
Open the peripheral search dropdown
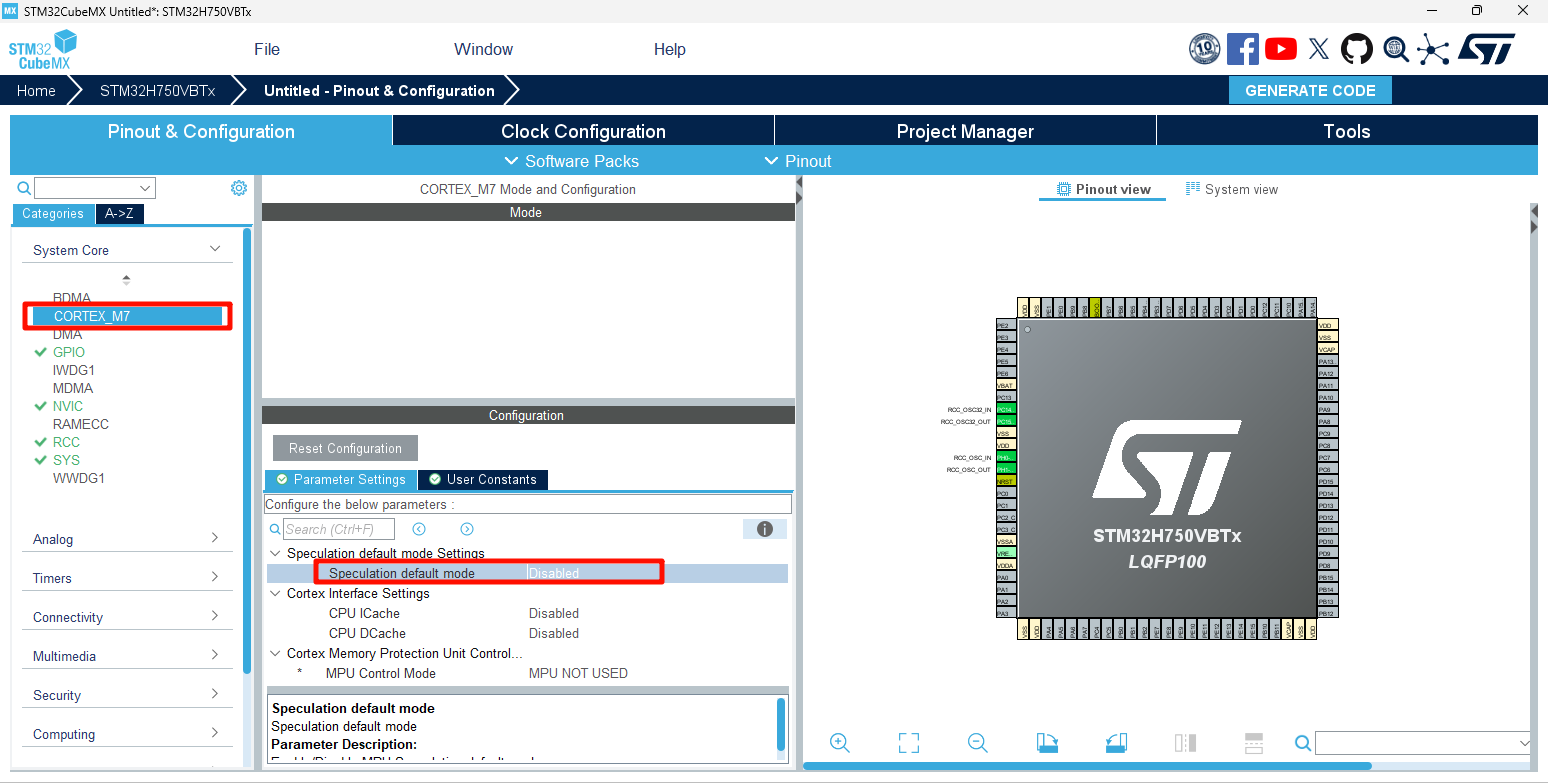click(146, 188)
